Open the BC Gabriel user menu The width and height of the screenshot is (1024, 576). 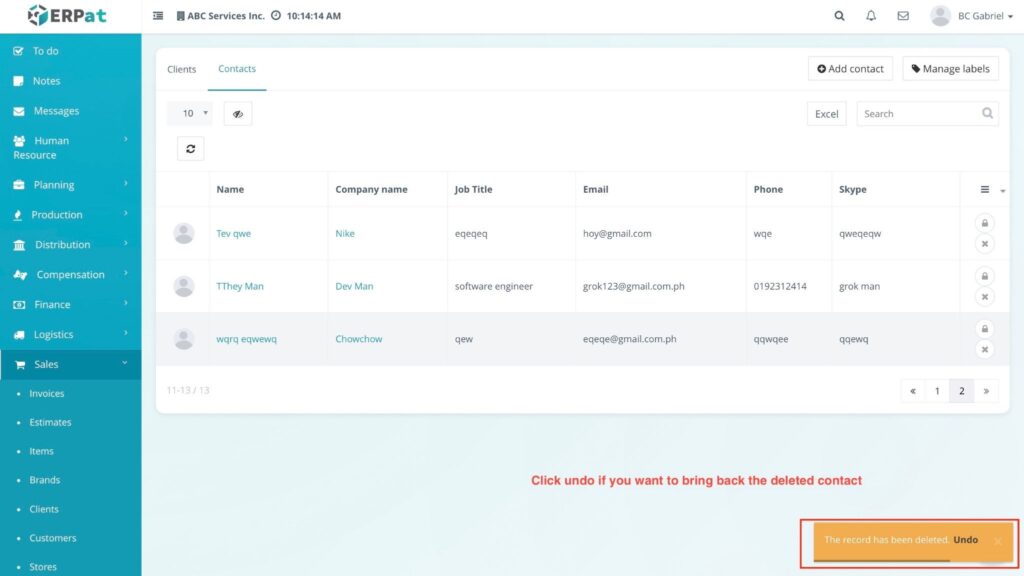(x=971, y=16)
